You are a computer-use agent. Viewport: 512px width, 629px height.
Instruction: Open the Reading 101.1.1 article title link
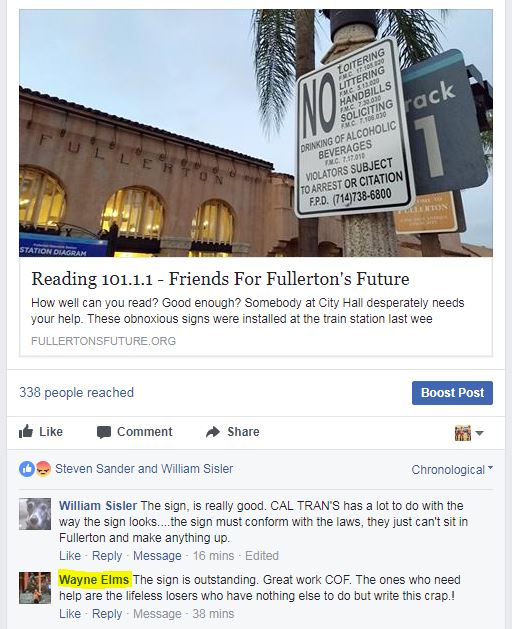[x=220, y=279]
